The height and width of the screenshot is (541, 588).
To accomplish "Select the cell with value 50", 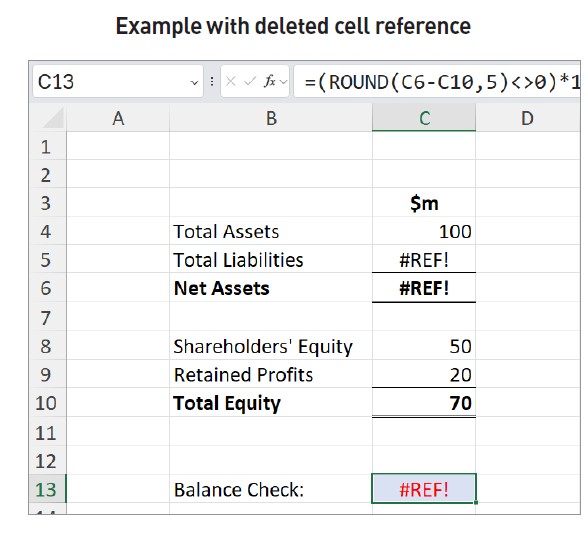I will (424, 346).
